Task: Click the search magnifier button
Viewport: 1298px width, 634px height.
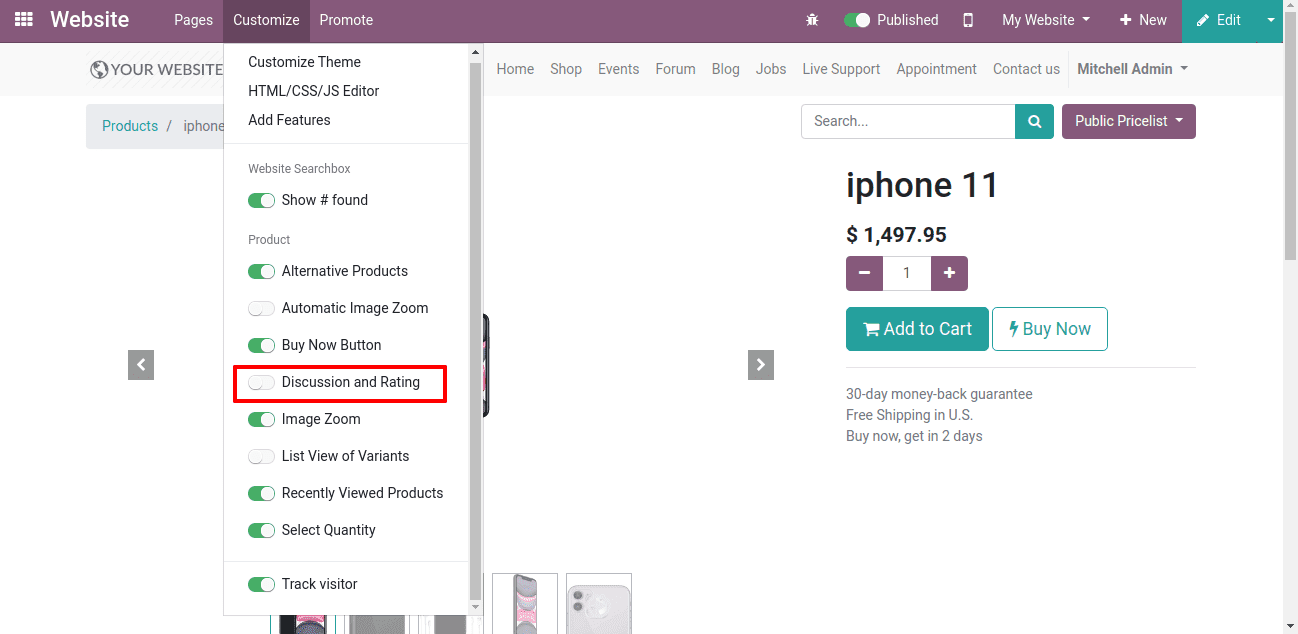Action: tap(1034, 121)
